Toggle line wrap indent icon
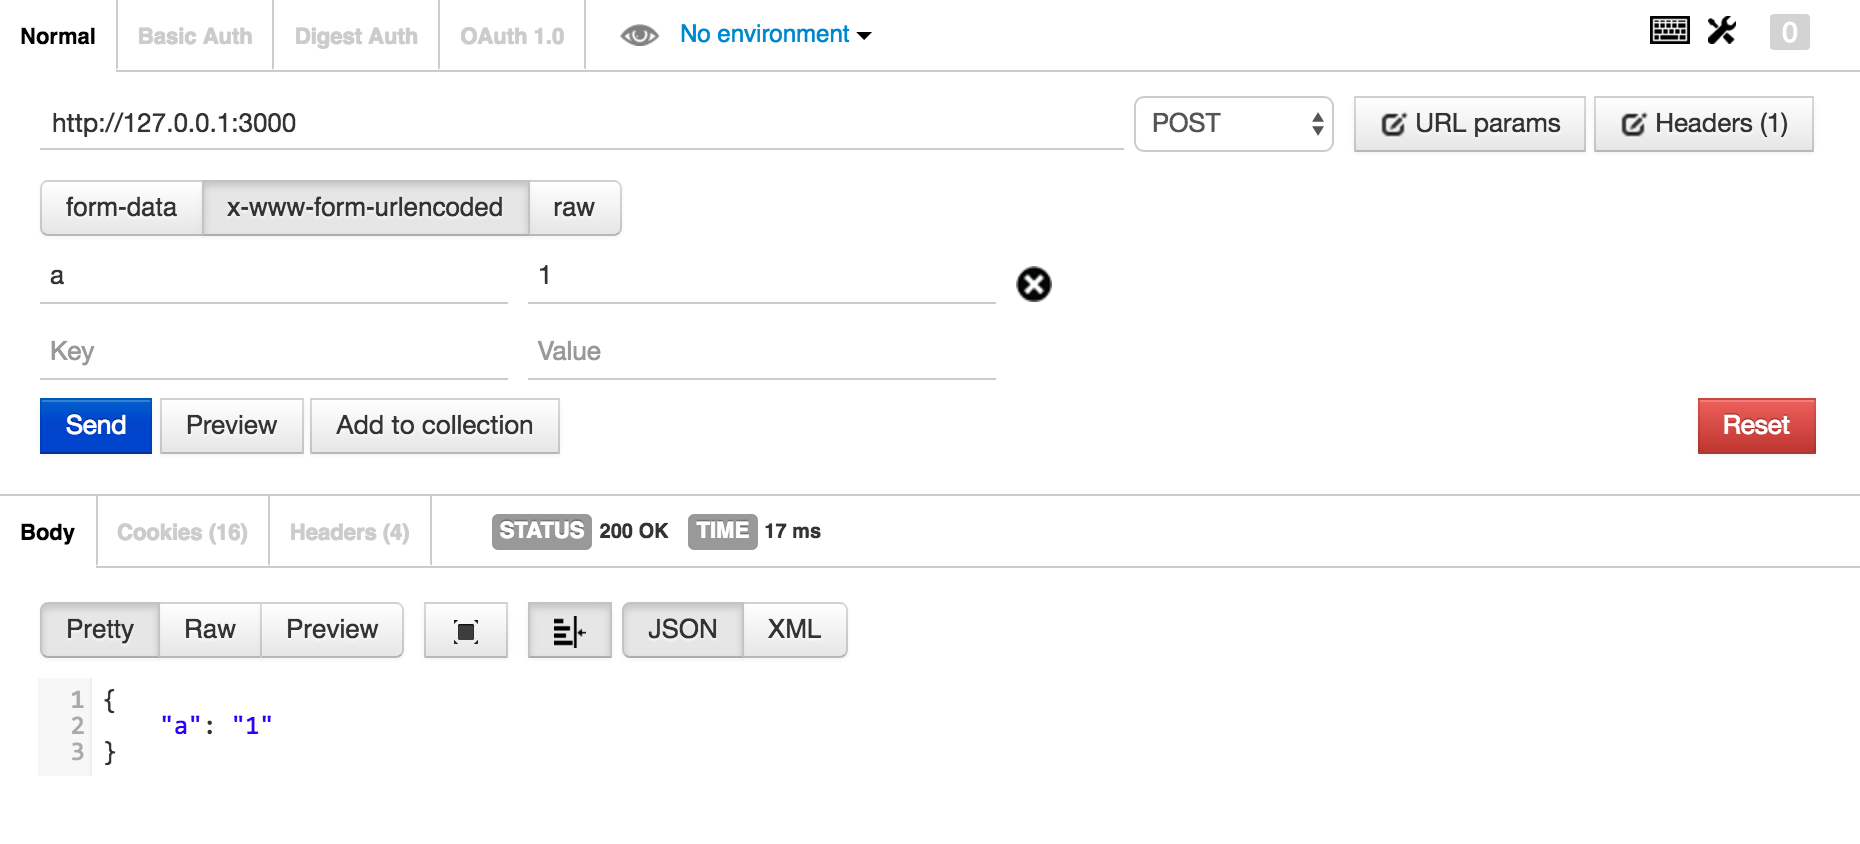 click(569, 630)
